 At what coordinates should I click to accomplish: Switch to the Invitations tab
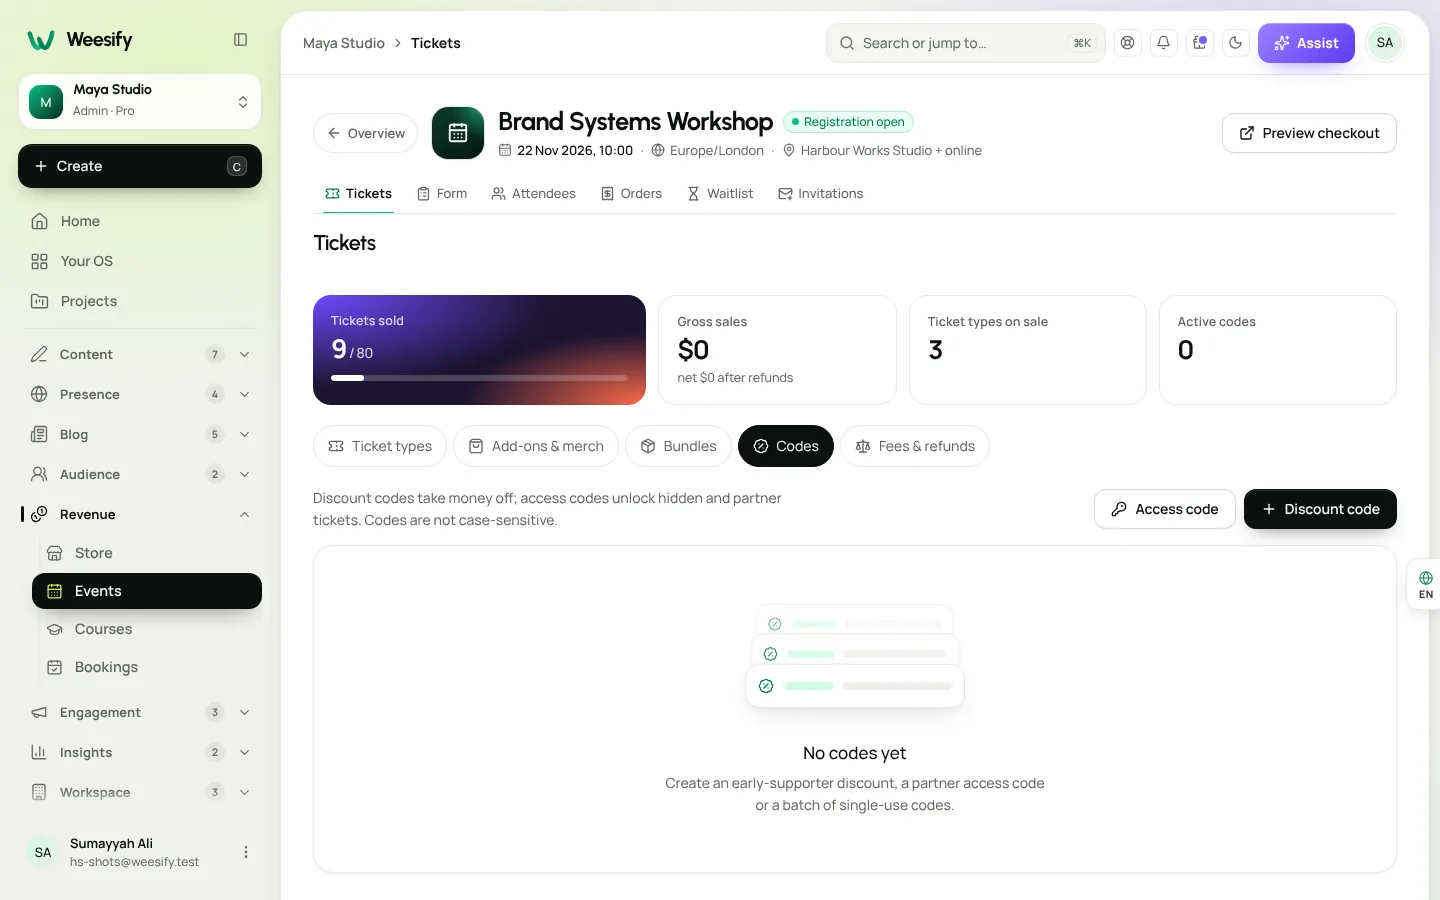click(820, 194)
